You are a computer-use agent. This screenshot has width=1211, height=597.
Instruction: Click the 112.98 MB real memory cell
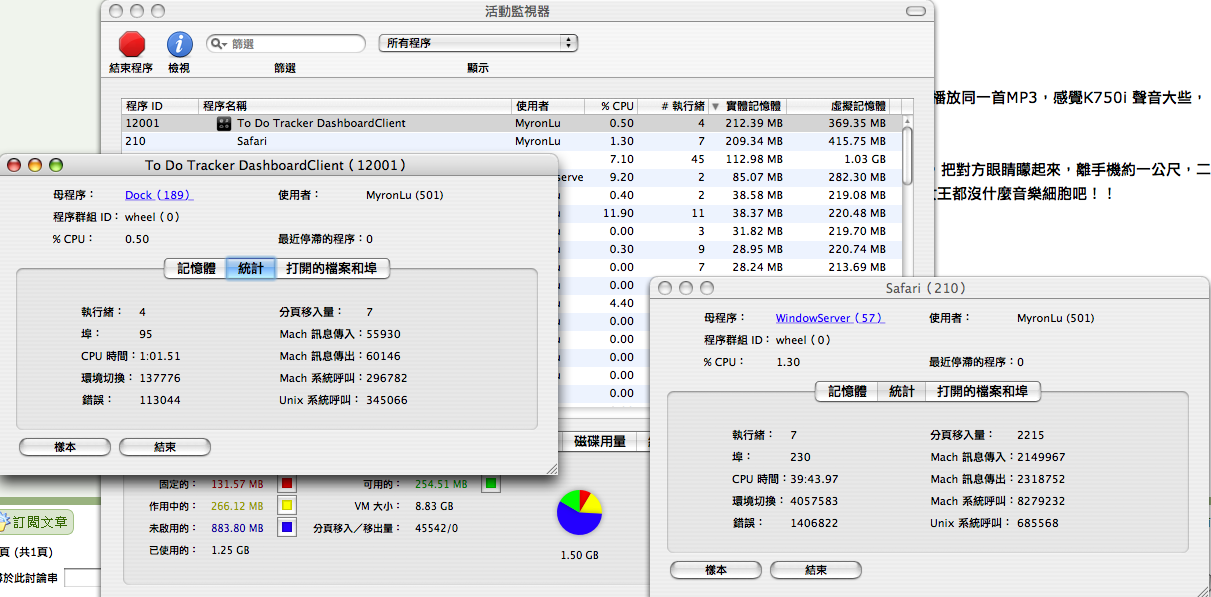753,160
